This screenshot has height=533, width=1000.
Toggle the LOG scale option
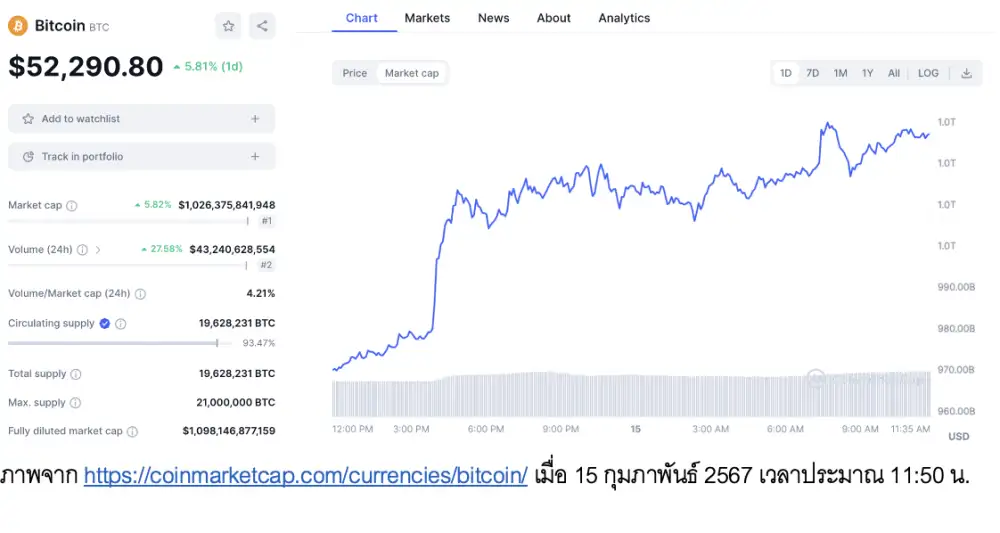[x=928, y=73]
